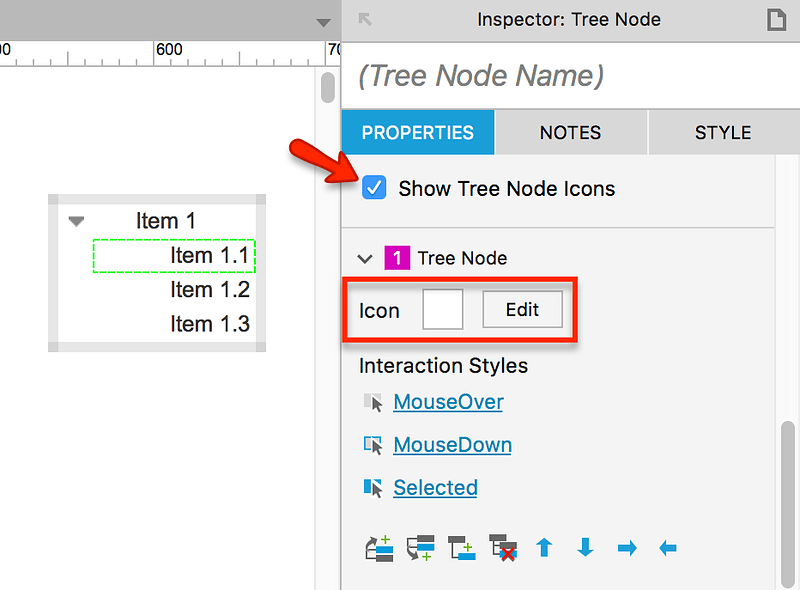Open the MouseDown interaction style link

453,445
